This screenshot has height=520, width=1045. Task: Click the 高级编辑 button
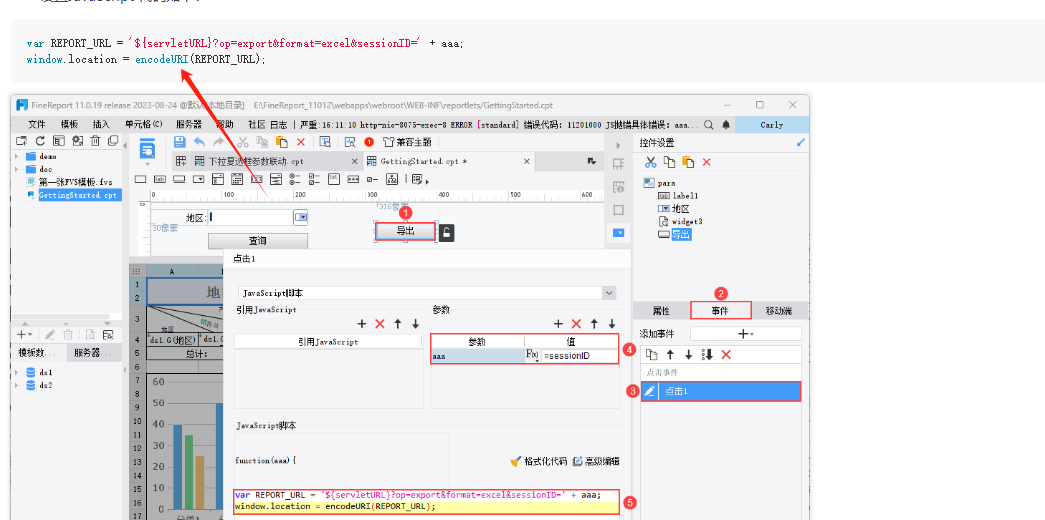pos(596,461)
